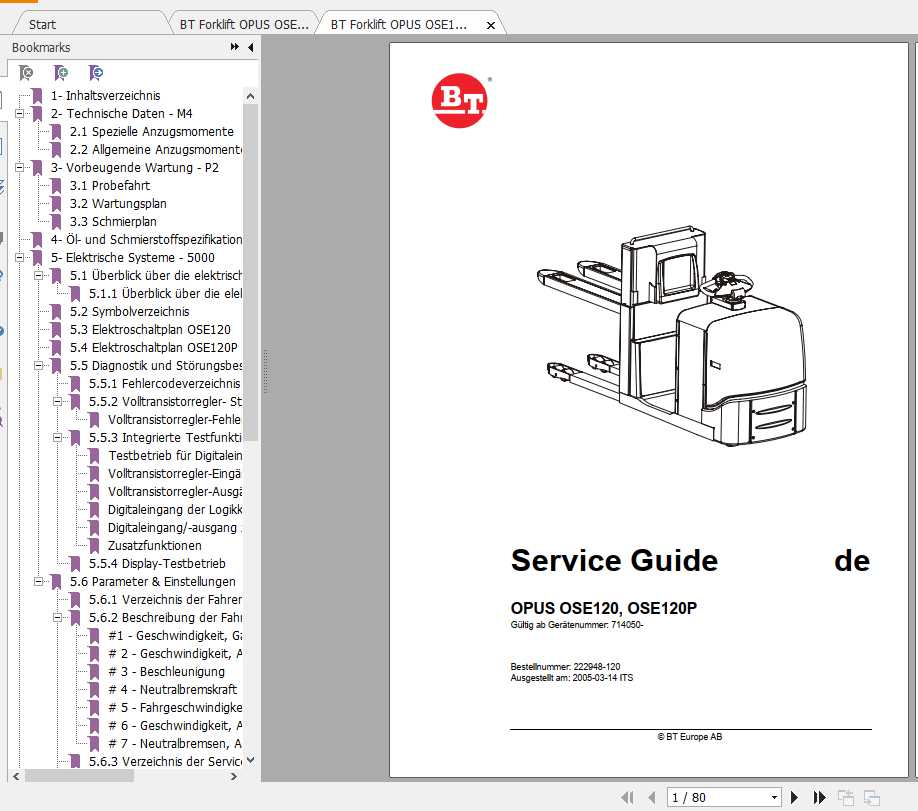Screen dimensions: 918x811
Task: Open bookmark Volltransistorregler-Ausgä
Action: 175,492
